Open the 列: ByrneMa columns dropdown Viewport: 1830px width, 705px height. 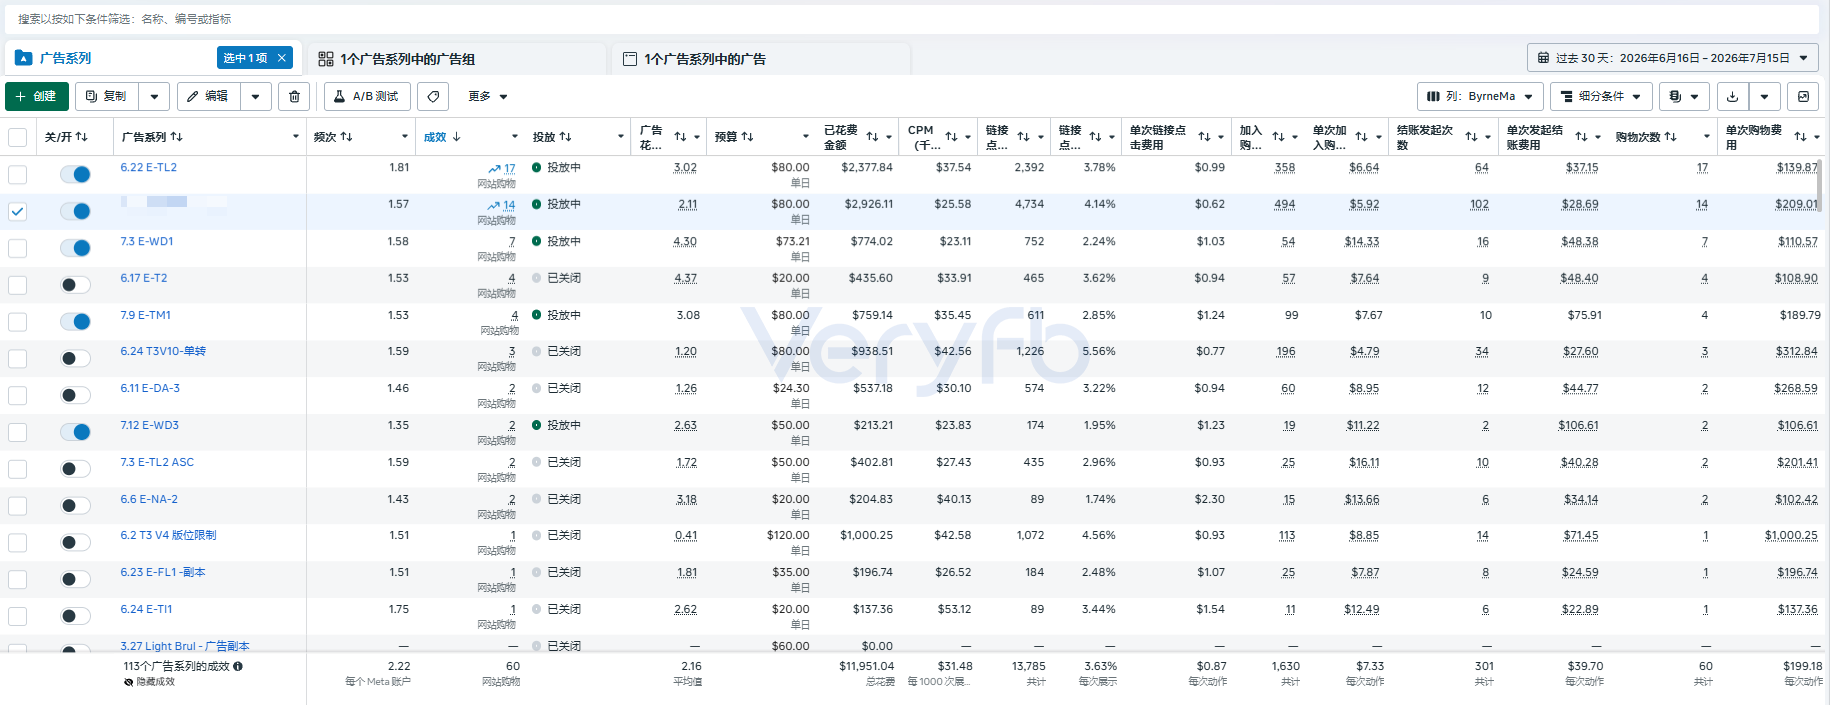tap(1479, 96)
